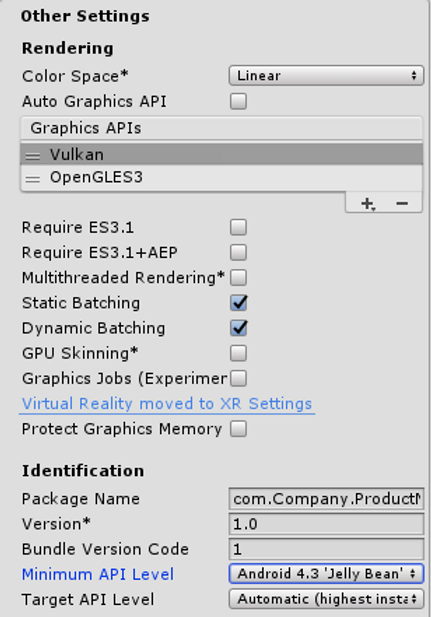
Task: Select Vulkan in Graphics APIs list
Action: 222,154
